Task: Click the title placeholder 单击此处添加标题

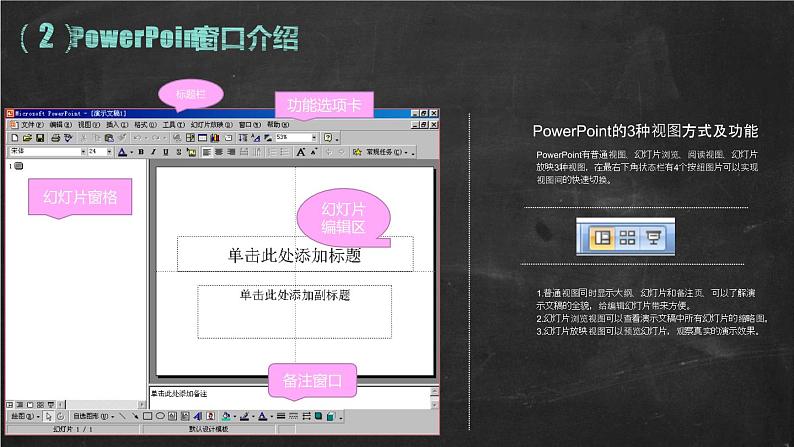Action: 295,255
